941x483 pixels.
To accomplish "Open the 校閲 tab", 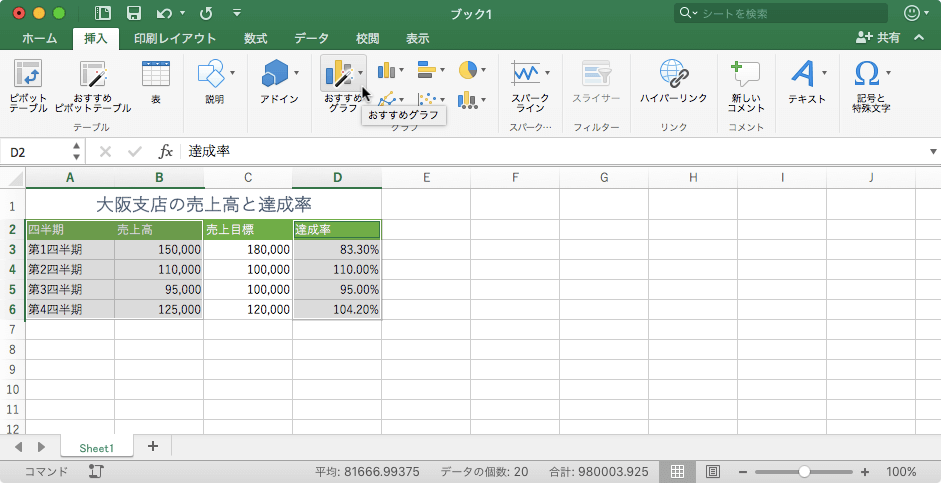I will (x=367, y=38).
